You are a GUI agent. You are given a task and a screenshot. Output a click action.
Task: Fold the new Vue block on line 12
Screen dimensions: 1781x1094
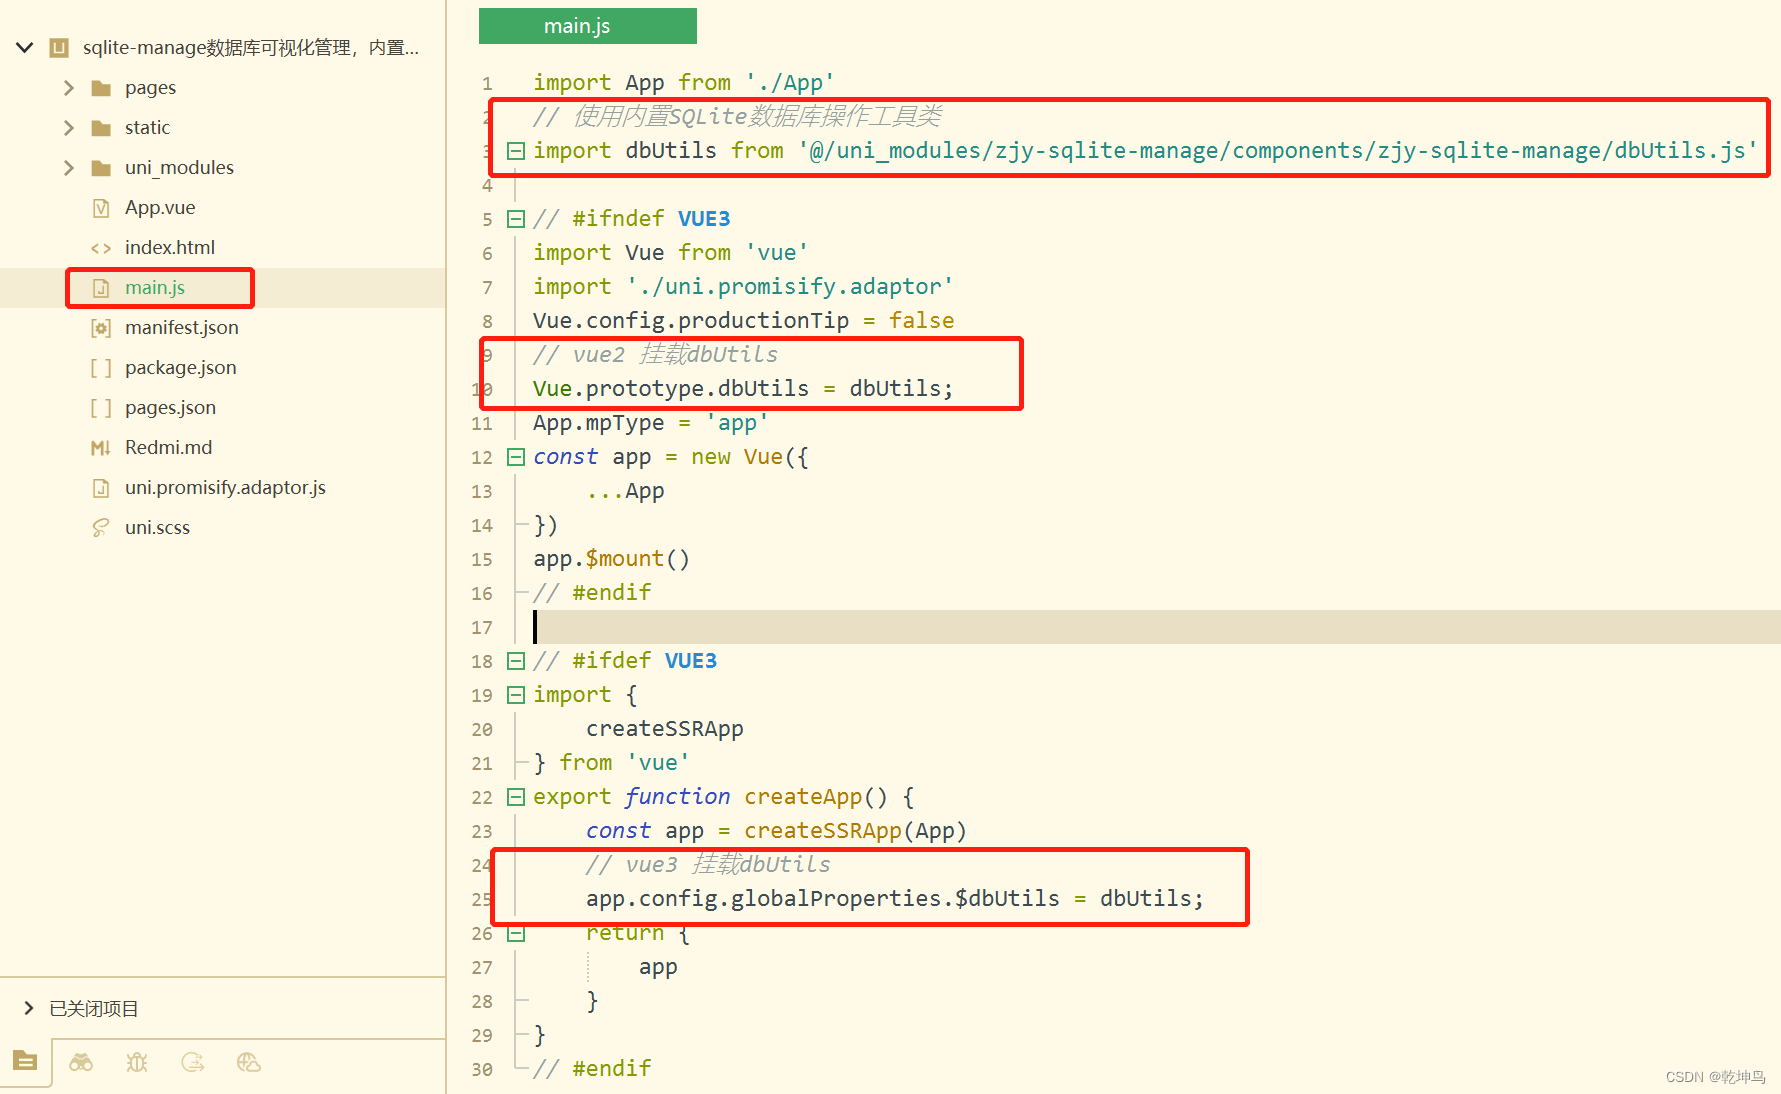pos(516,457)
